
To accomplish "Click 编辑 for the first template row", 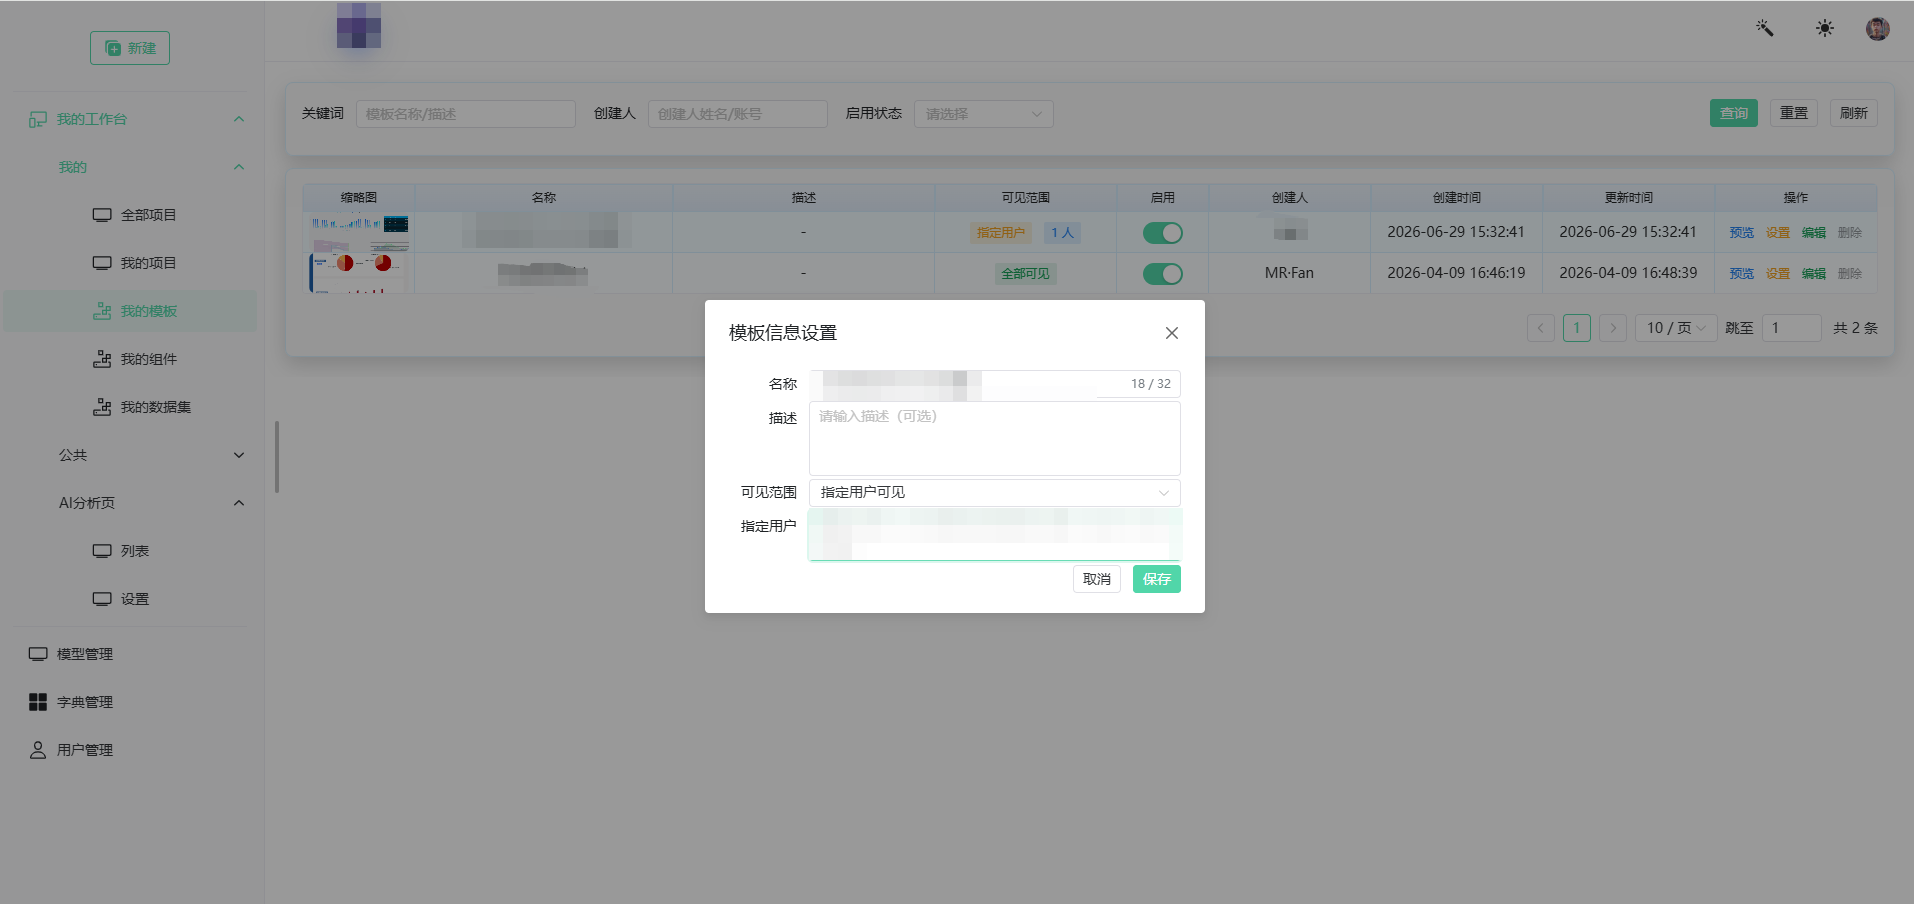I will [1814, 233].
